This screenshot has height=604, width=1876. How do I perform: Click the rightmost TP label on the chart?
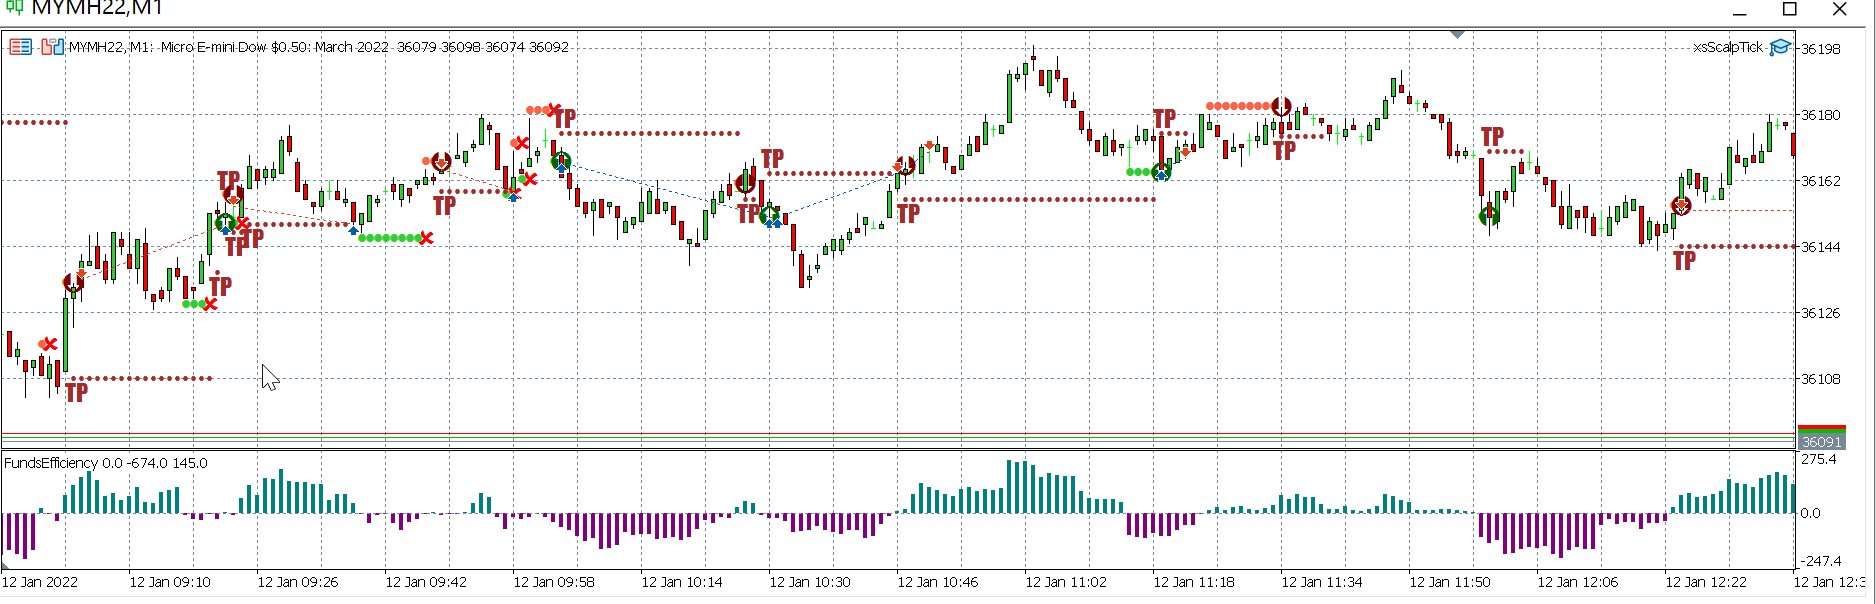click(1684, 261)
